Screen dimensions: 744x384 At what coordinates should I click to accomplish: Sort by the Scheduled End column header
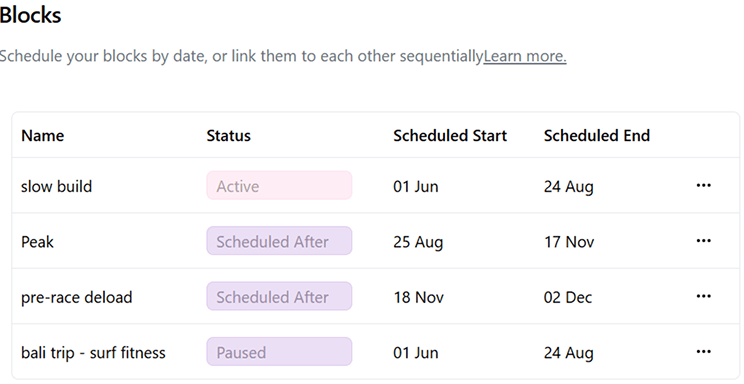(596, 136)
